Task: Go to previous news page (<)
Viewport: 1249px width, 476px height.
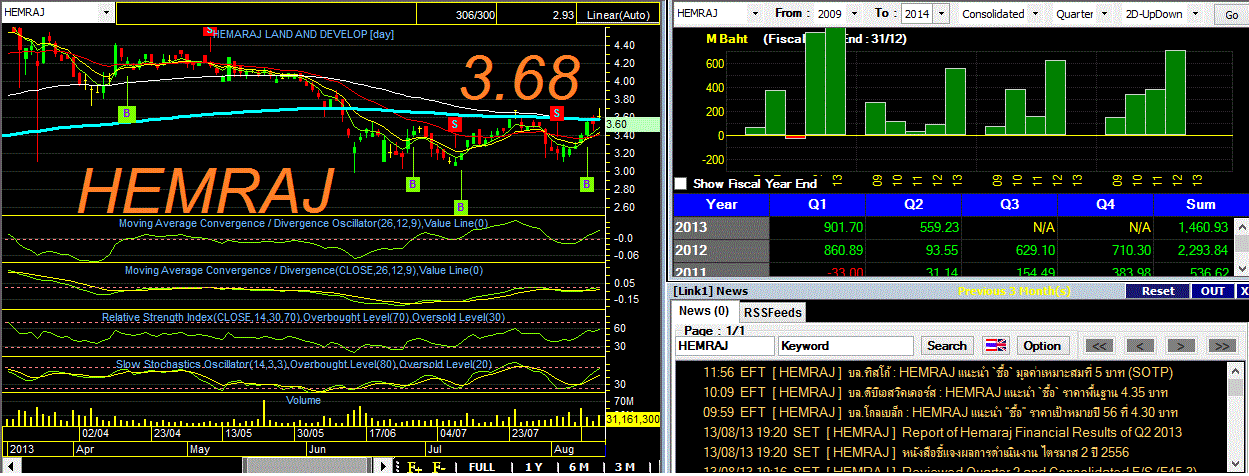Action: point(1140,345)
